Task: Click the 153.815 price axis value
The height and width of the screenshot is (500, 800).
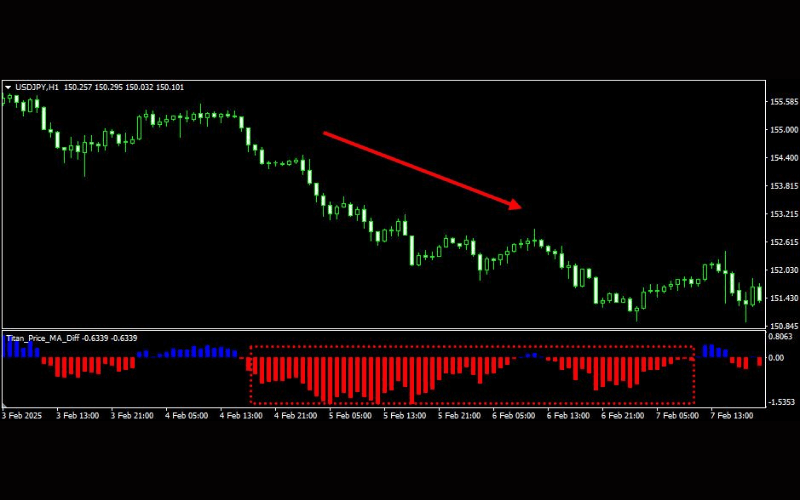Action: tap(783, 186)
